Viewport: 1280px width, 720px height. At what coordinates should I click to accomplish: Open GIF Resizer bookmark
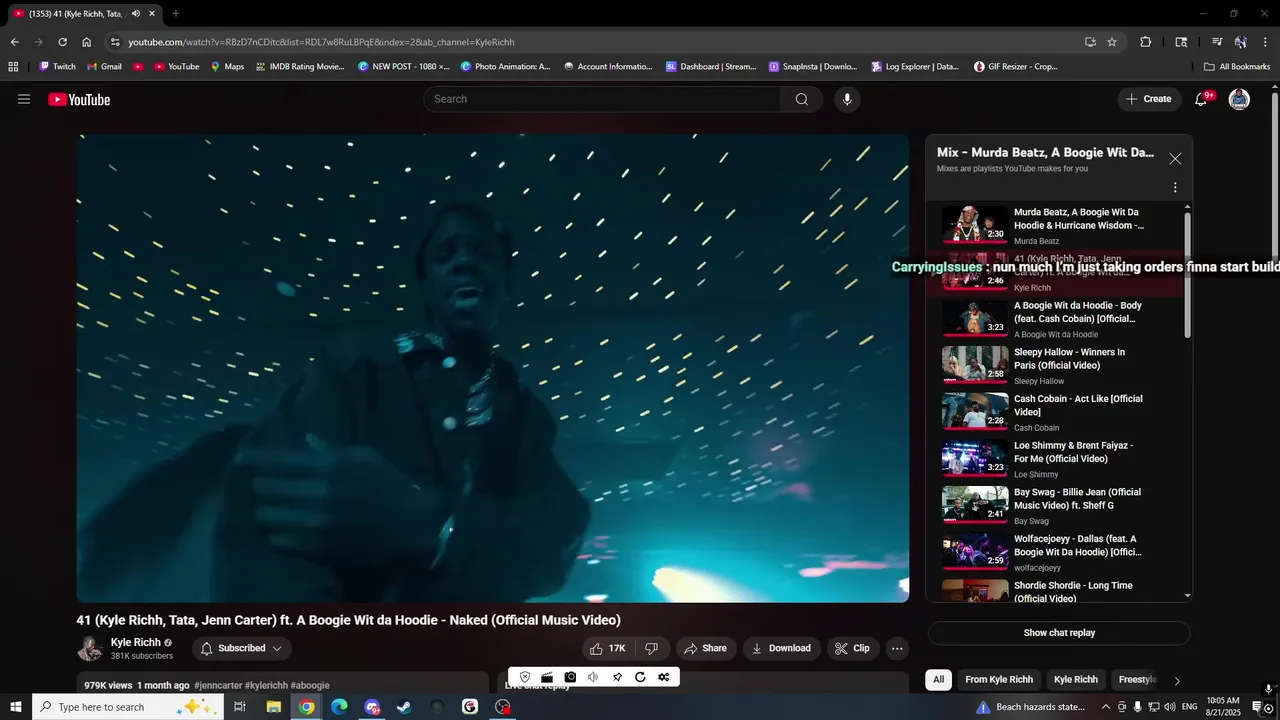click(1015, 67)
